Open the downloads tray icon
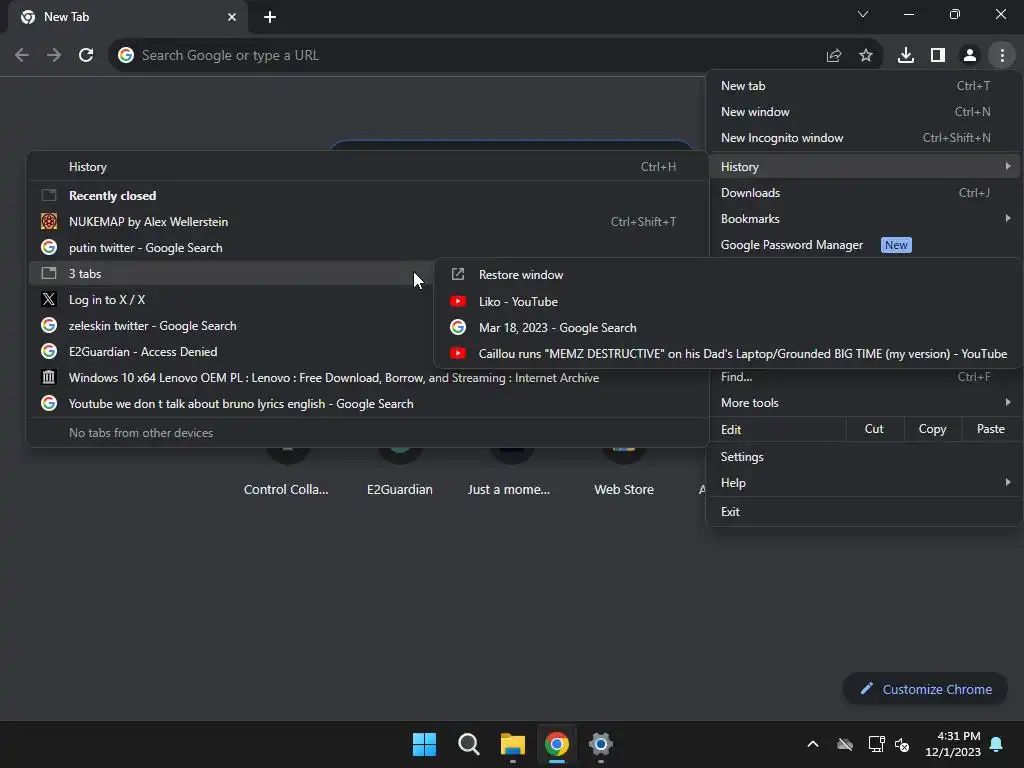The width and height of the screenshot is (1024, 768). (x=906, y=56)
